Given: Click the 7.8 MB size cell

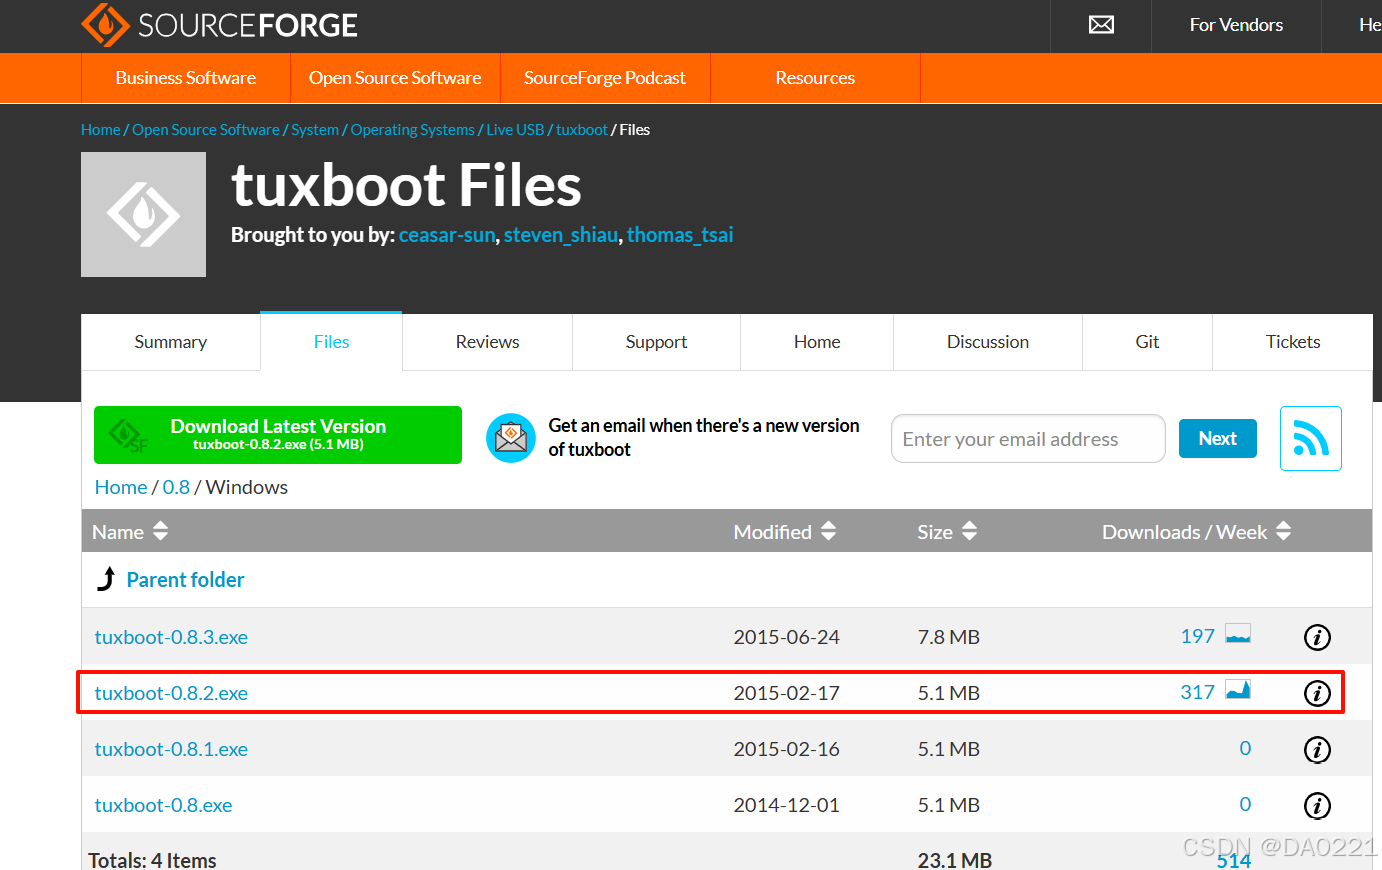Looking at the screenshot, I should tap(948, 637).
